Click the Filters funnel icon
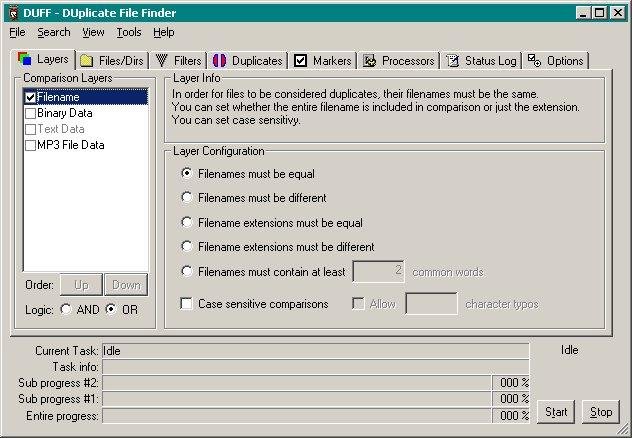The width and height of the screenshot is (632, 438). [x=162, y=61]
